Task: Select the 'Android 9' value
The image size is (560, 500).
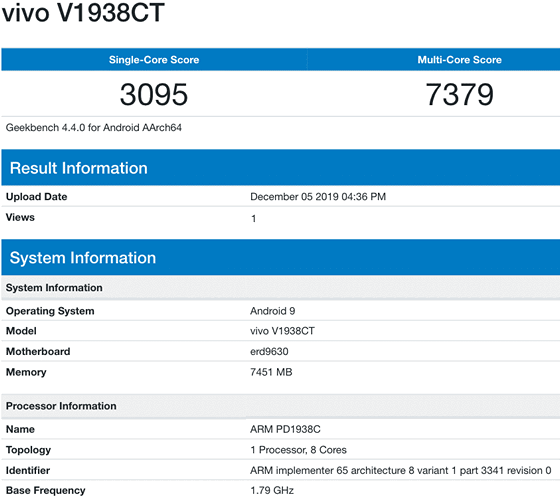Action: (272, 311)
